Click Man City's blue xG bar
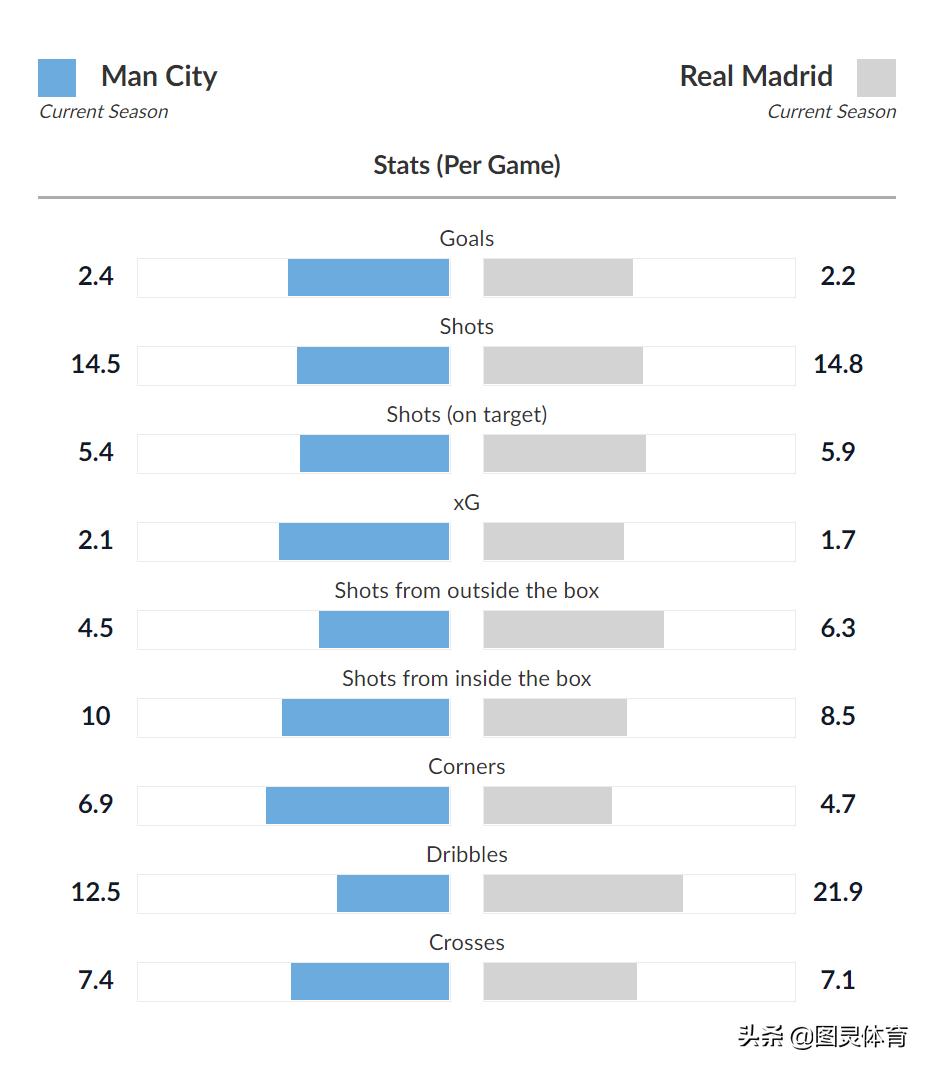Image resolution: width=929 pixels, height=1069 pixels. 364,541
